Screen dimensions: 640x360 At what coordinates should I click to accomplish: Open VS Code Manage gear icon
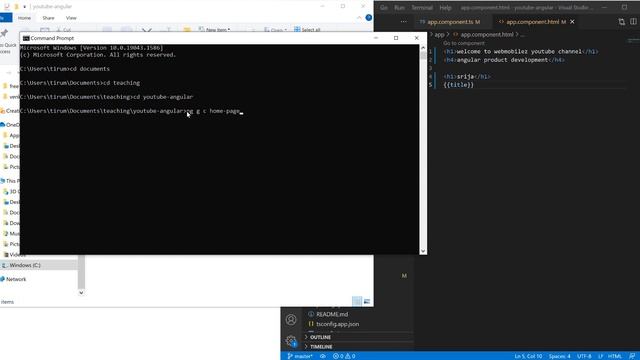point(291,341)
